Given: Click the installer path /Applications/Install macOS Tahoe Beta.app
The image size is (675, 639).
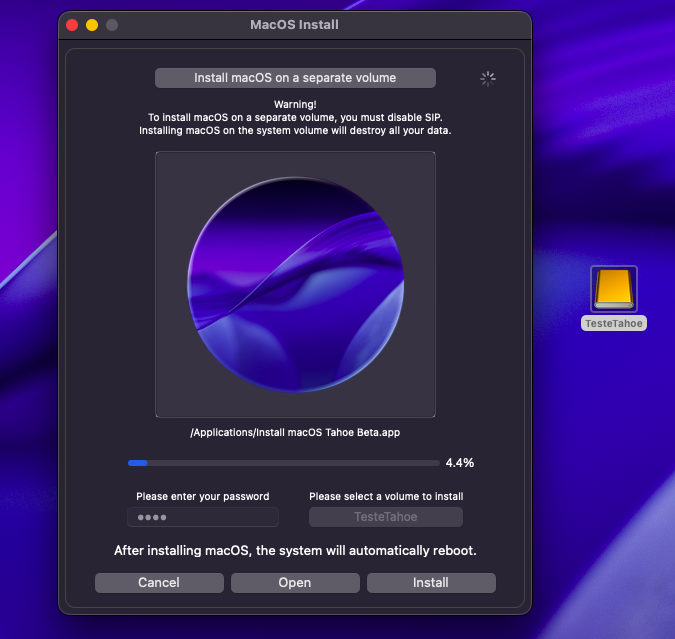Looking at the screenshot, I should [295, 432].
